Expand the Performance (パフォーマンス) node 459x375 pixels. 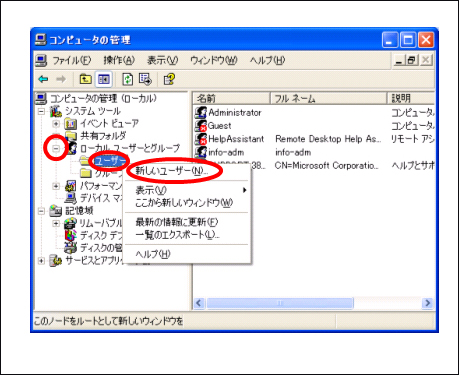[56, 186]
